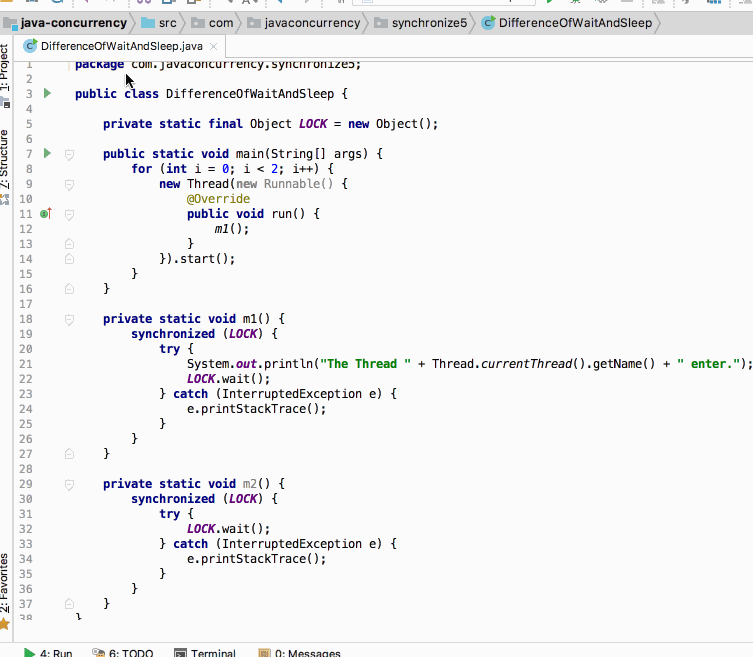This screenshot has width=753, height=657.
Task: Click the fold end marker on line 16
Action: pos(69,289)
